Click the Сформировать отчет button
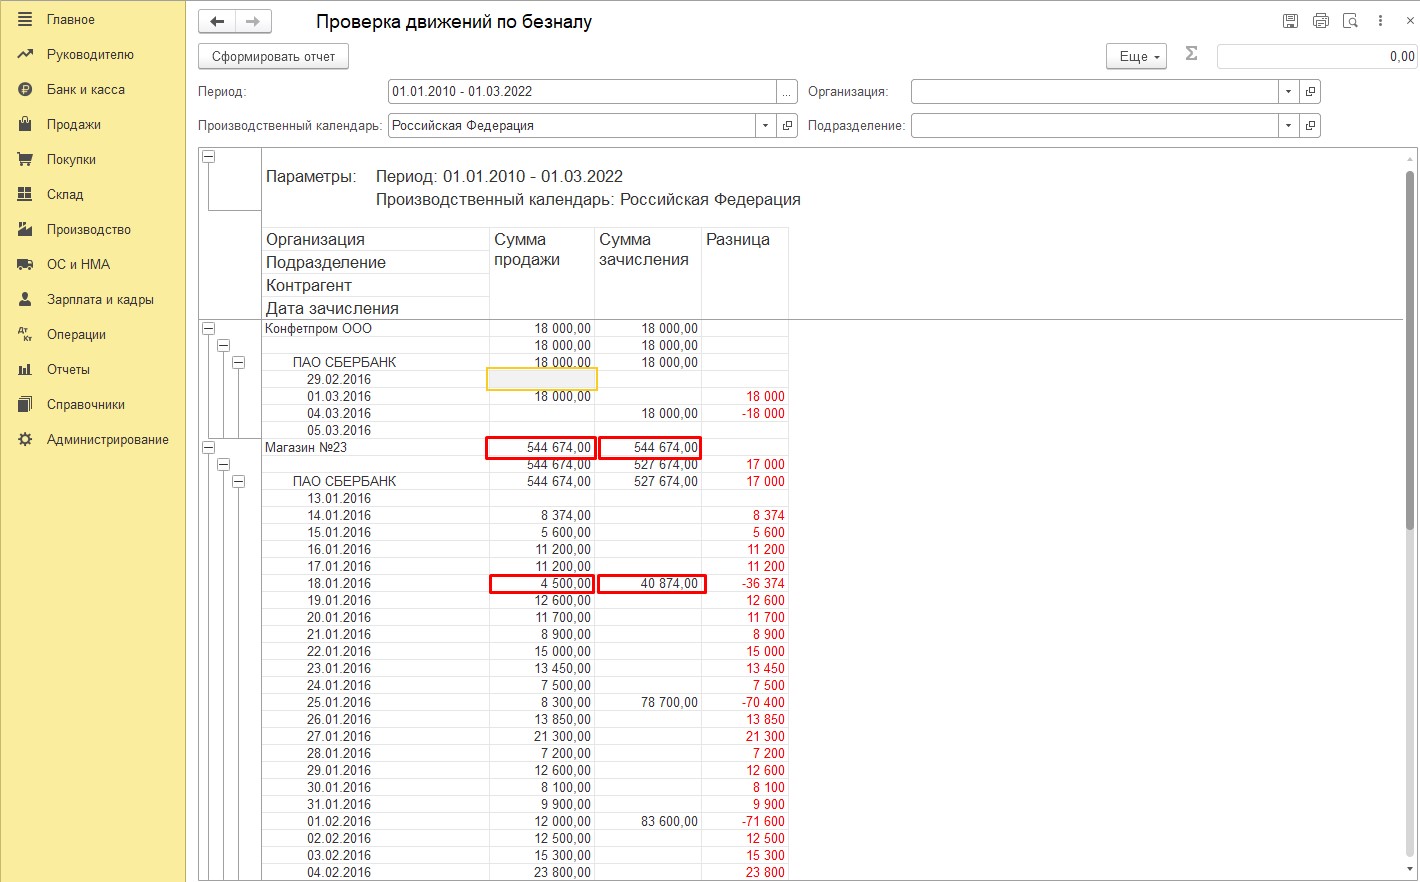The width and height of the screenshot is (1420, 882). pyautogui.click(x=273, y=57)
